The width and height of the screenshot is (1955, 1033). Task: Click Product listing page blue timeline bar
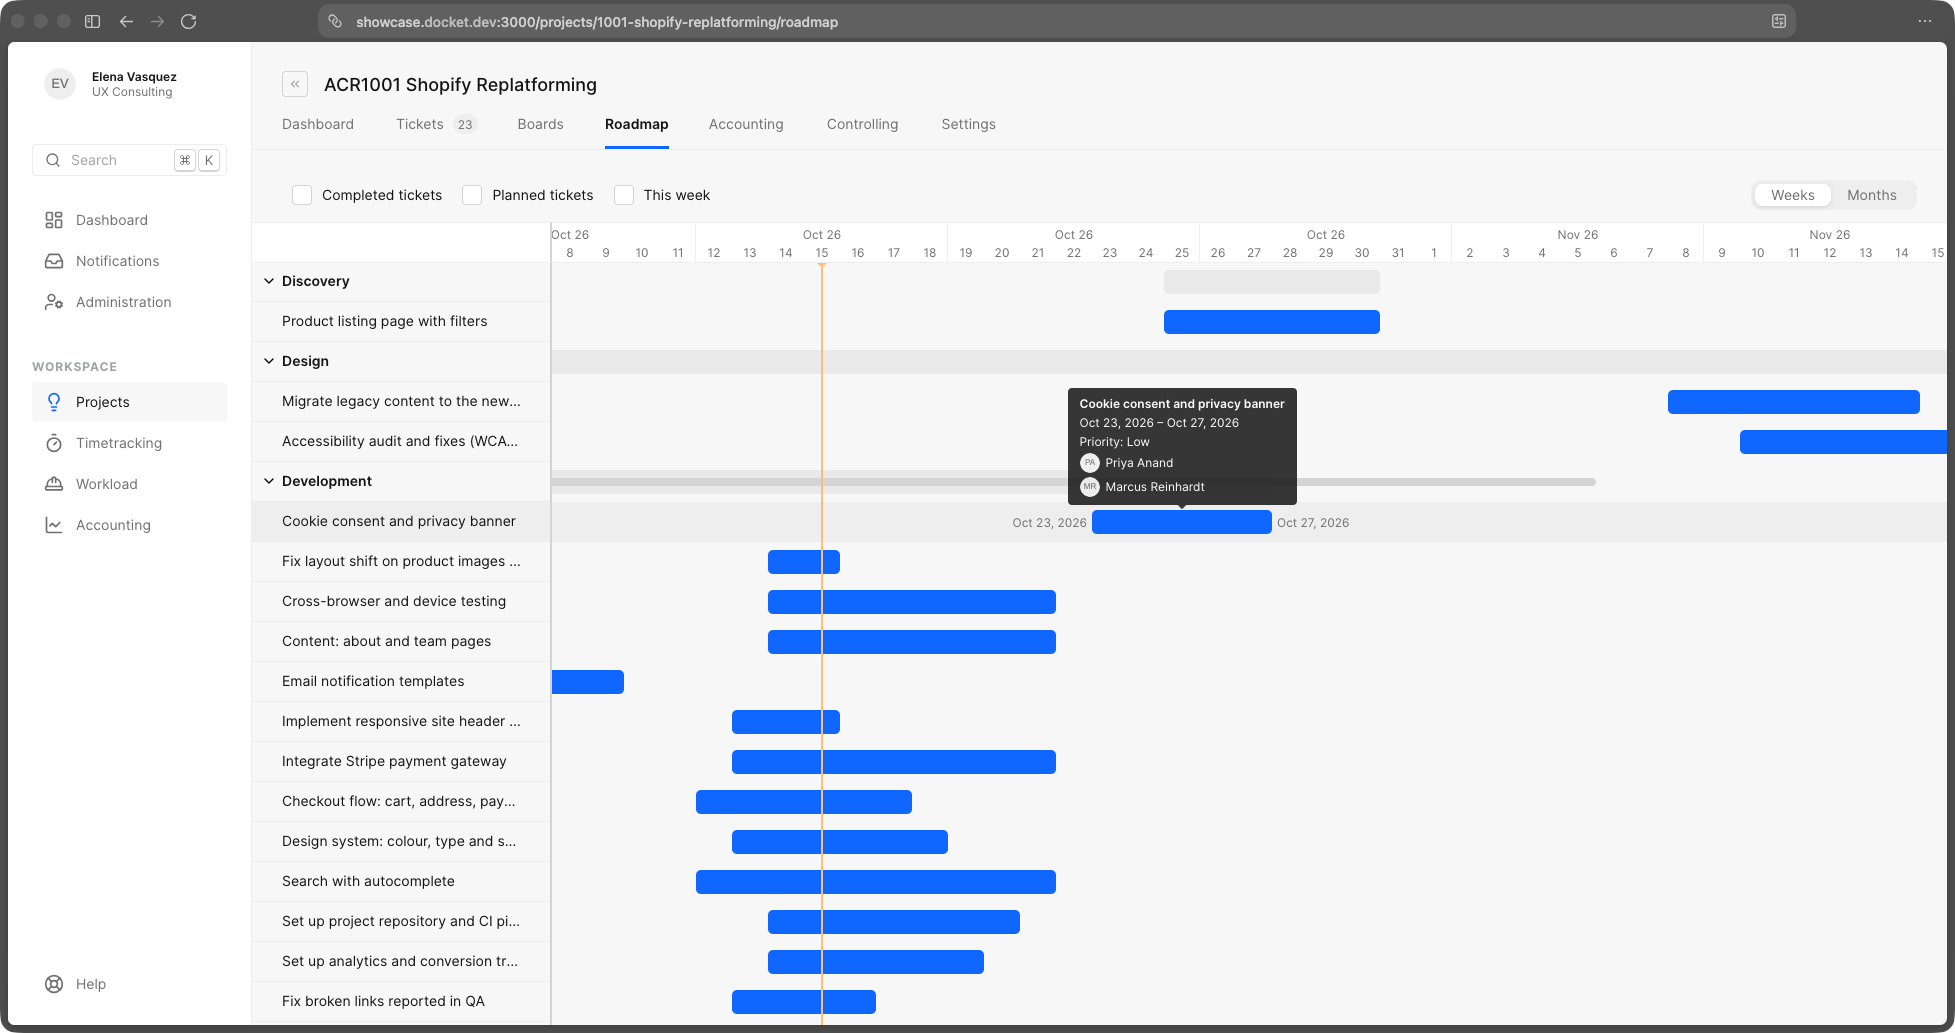click(1272, 322)
